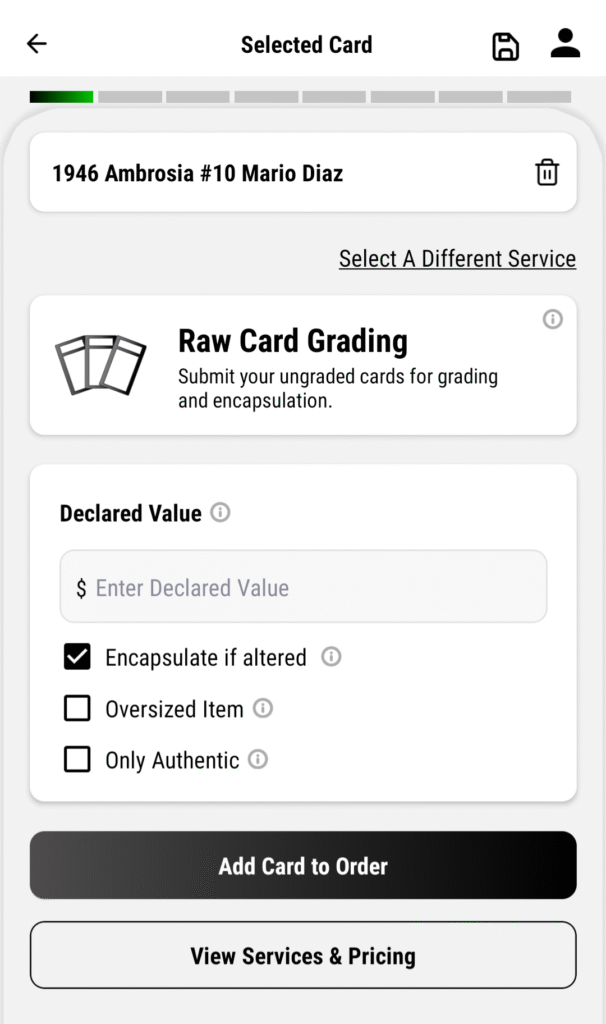Click the green first progress step segment
The height and width of the screenshot is (1024, 606).
61,97
